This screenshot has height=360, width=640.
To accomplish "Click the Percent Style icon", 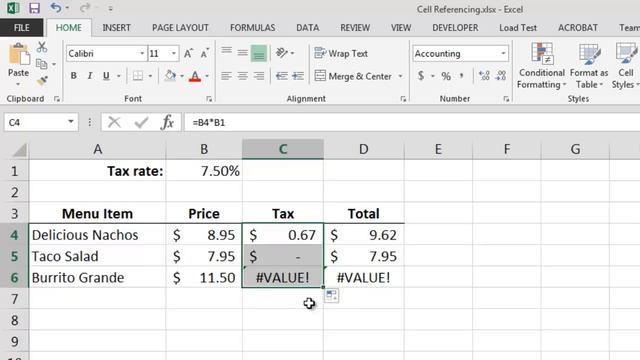I will (446, 76).
